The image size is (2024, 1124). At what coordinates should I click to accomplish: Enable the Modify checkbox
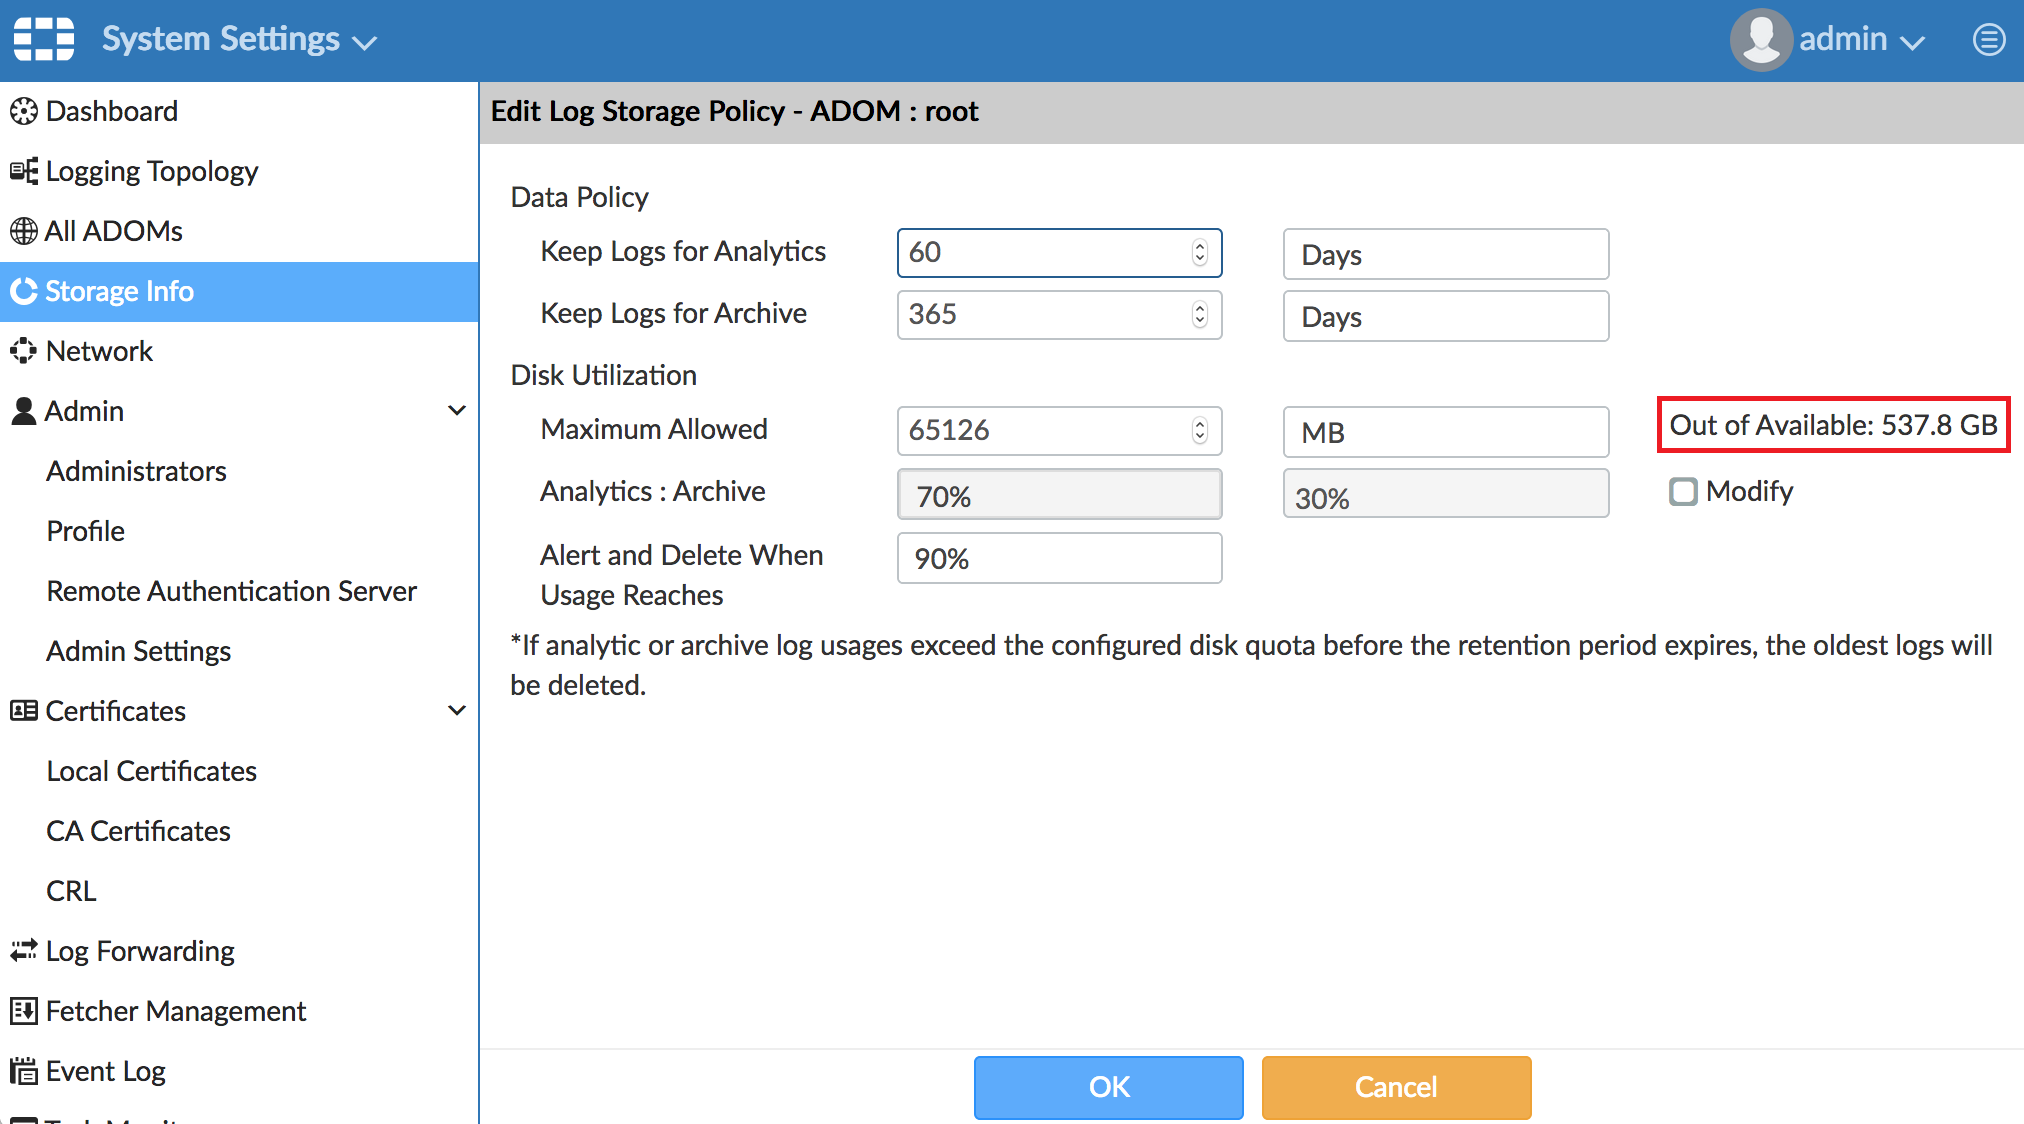pos(1683,491)
